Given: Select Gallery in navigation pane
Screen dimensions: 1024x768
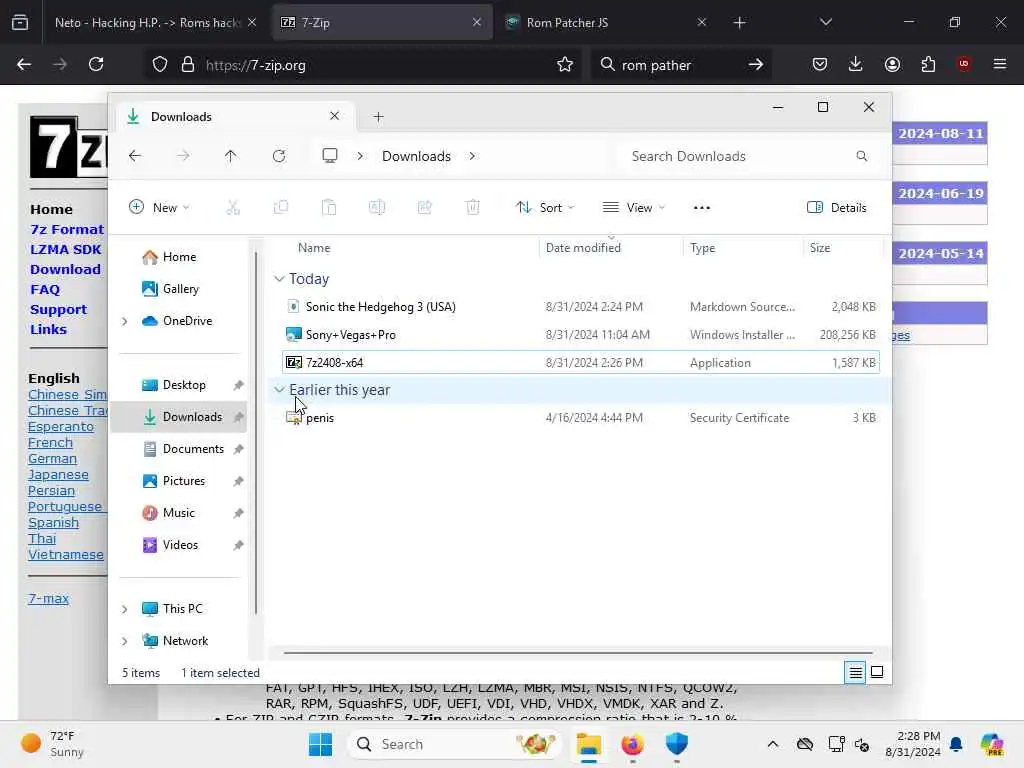Looking at the screenshot, I should click(x=180, y=289).
